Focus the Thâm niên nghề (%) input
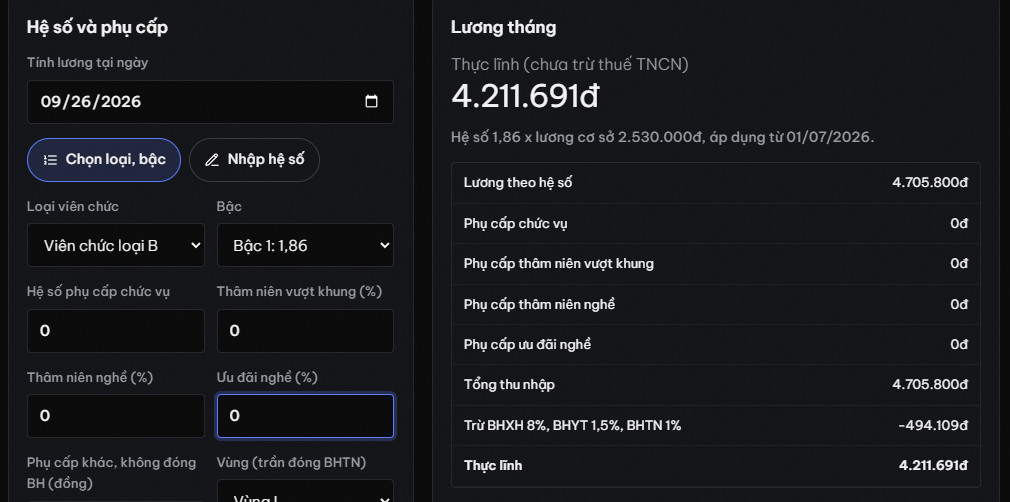This screenshot has width=1010, height=502. [116, 416]
